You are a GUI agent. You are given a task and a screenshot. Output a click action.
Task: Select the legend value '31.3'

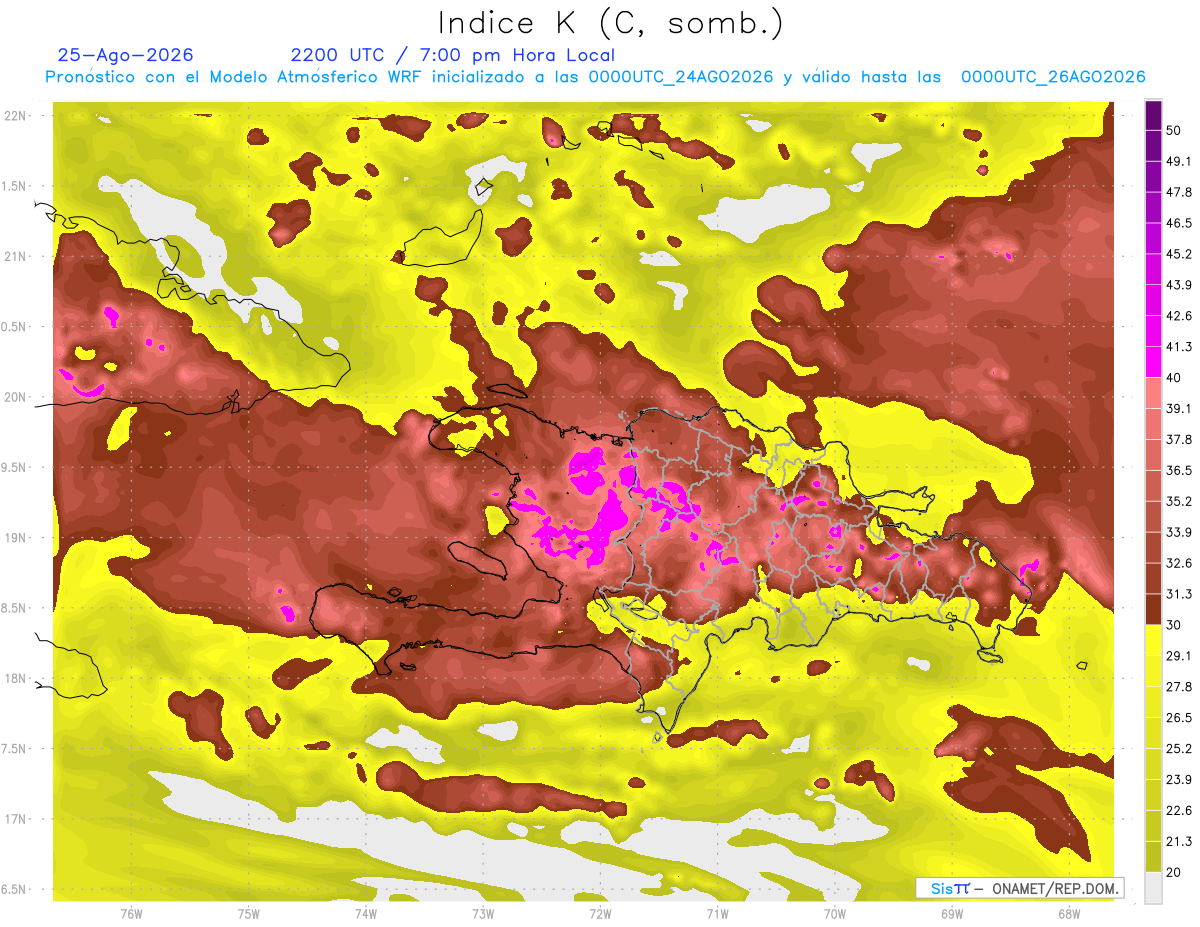tap(1179, 594)
